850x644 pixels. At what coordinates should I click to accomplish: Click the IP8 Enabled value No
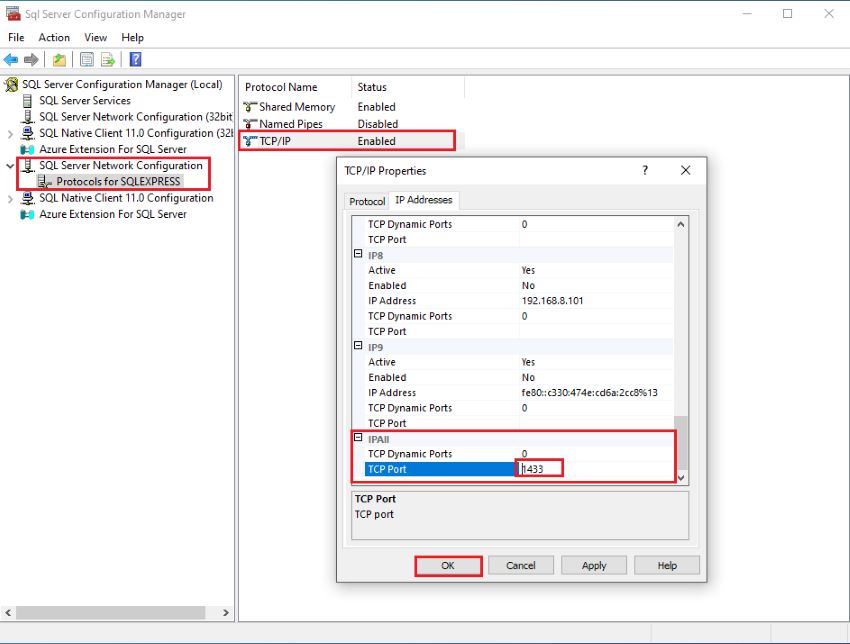[528, 286]
